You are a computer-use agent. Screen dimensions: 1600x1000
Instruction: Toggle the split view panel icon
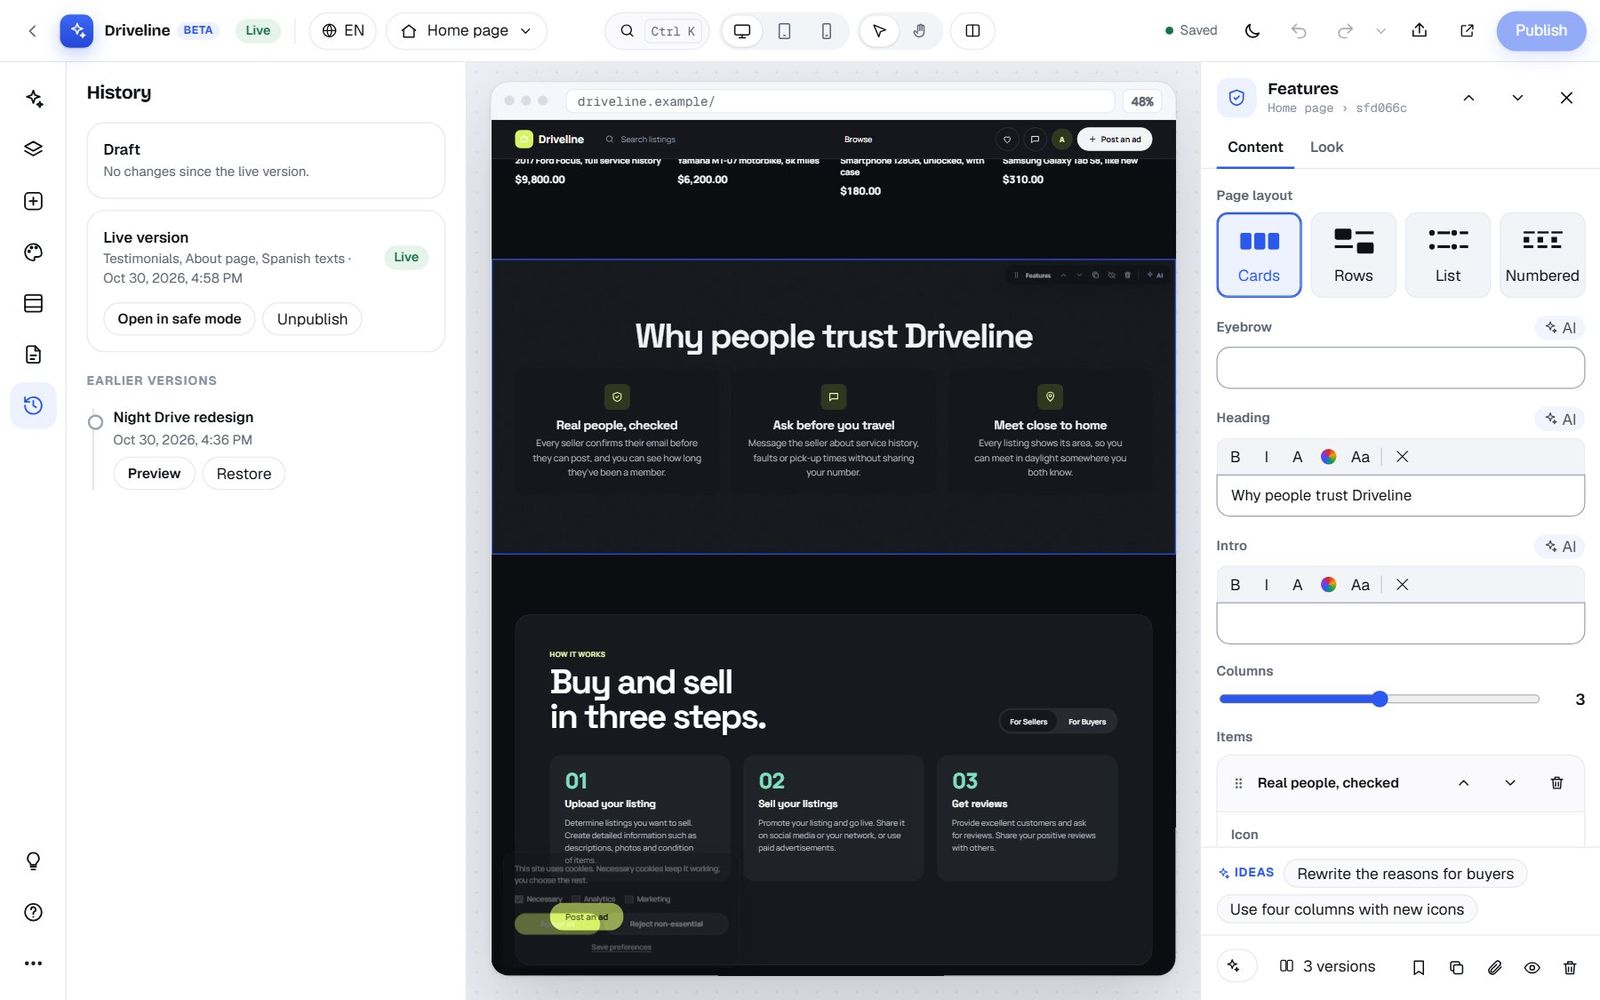point(972,31)
